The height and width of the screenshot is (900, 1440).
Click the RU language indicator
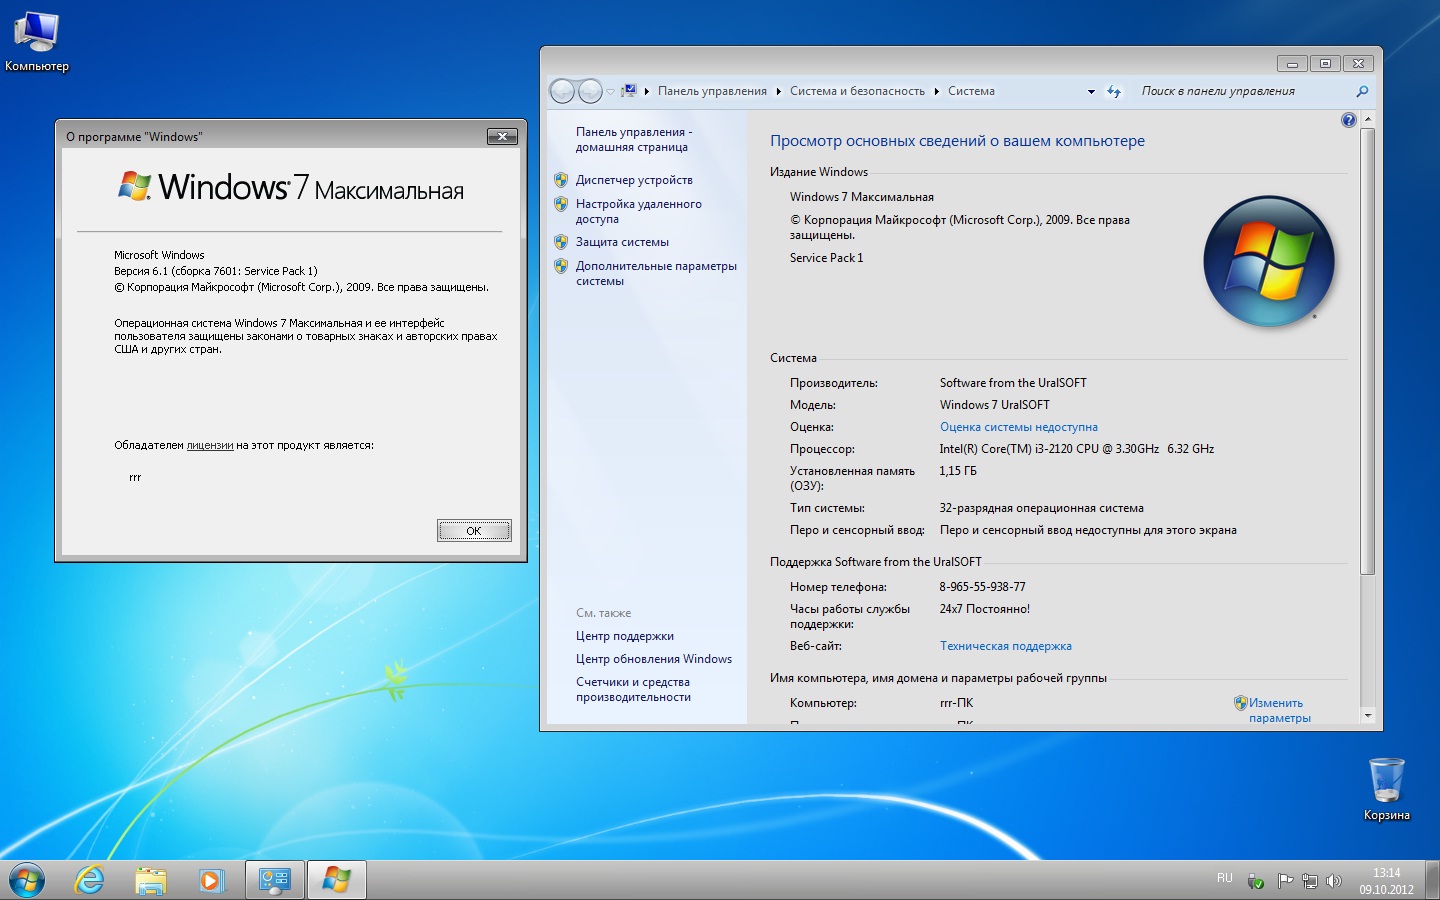[x=1225, y=878]
